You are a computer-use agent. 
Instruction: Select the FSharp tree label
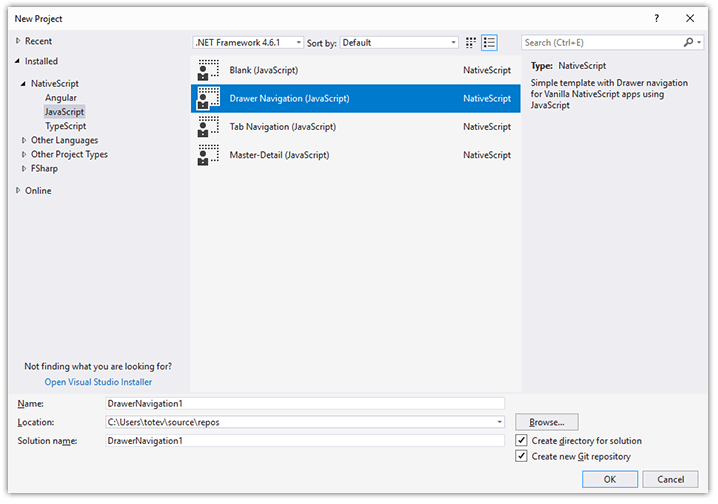click(44, 168)
